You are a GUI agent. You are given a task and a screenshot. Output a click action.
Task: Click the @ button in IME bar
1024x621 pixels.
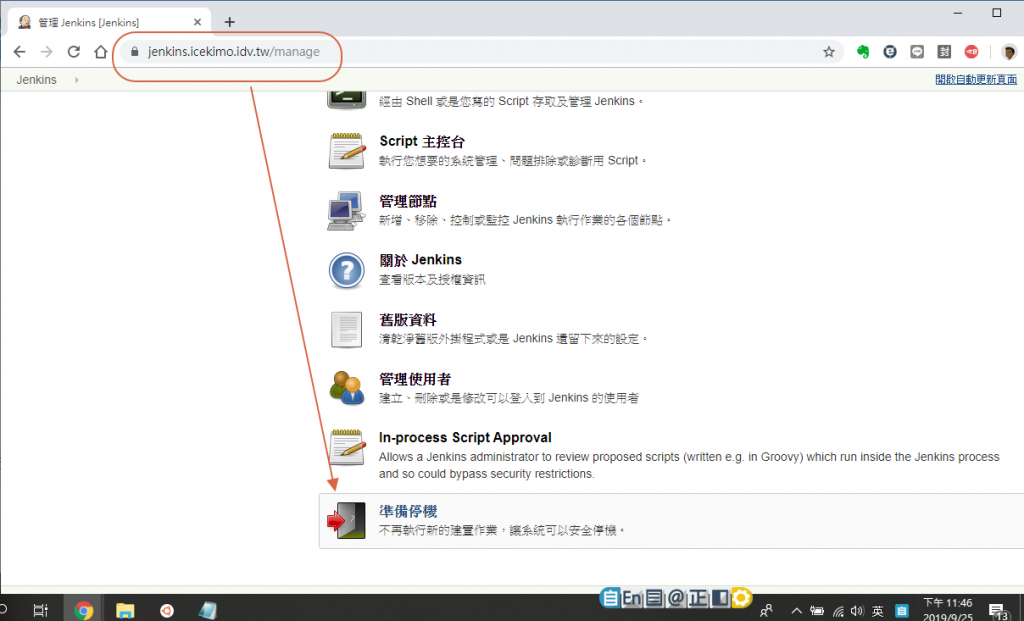[676, 597]
